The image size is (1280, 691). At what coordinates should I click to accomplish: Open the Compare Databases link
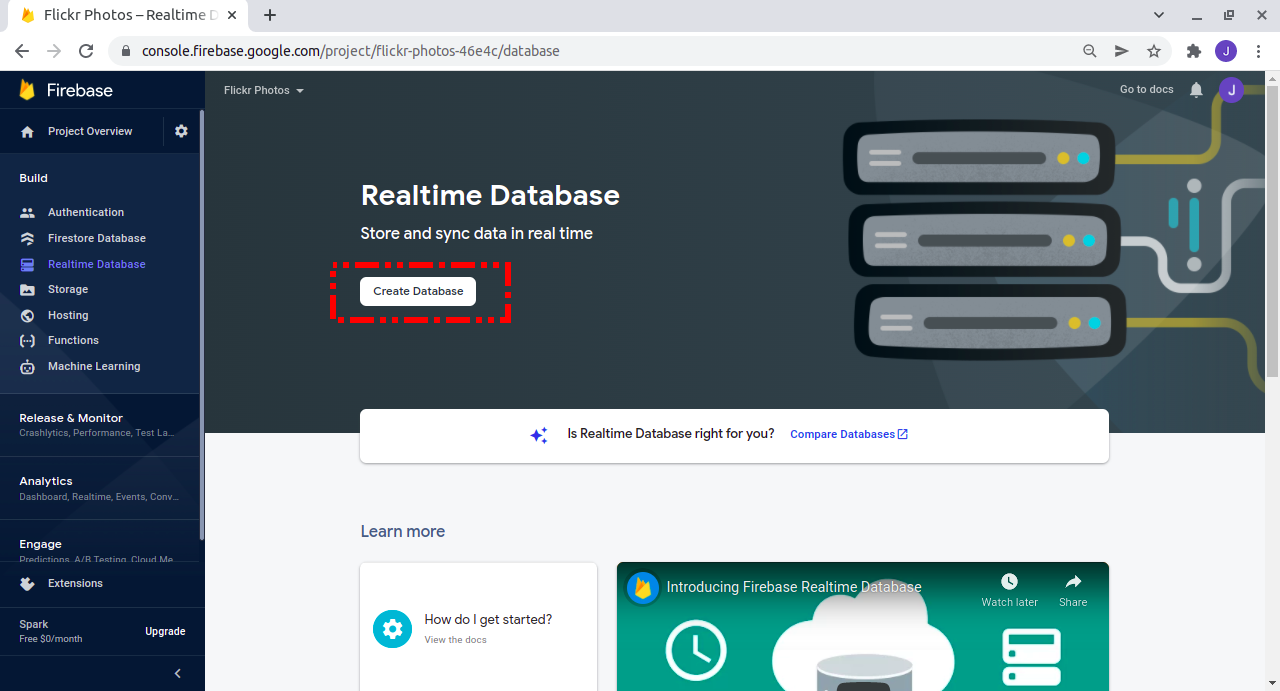[849, 434]
